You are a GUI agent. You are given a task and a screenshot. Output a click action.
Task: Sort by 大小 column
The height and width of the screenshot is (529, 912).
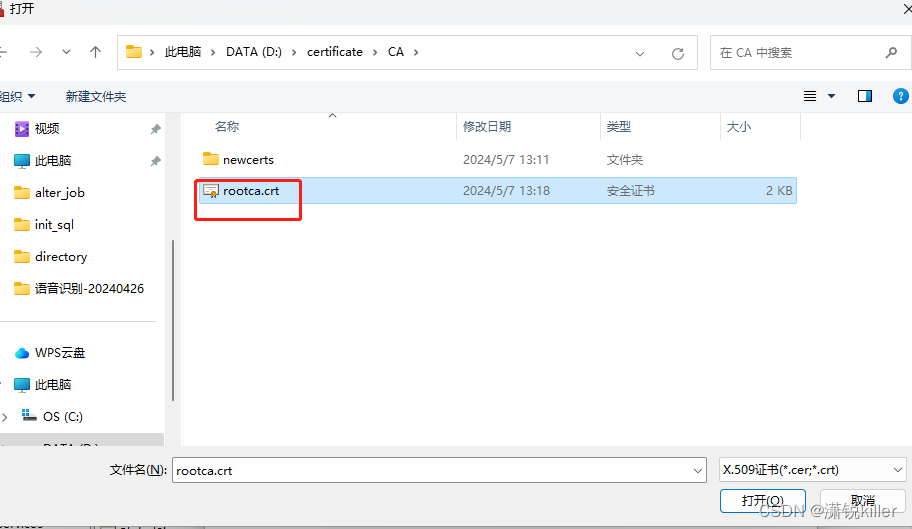[x=739, y=127]
